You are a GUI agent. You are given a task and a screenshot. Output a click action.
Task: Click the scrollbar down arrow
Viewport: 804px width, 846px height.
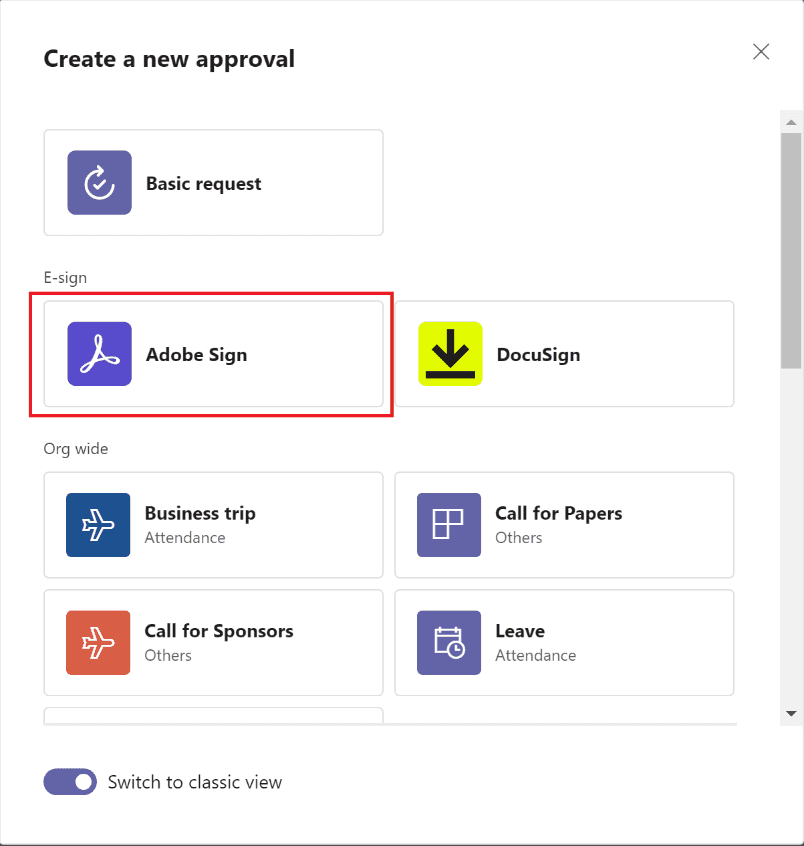click(791, 714)
